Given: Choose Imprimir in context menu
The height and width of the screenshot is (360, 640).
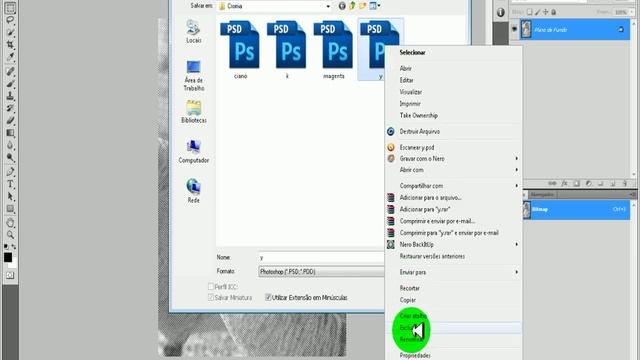Looking at the screenshot, I should point(453,104).
